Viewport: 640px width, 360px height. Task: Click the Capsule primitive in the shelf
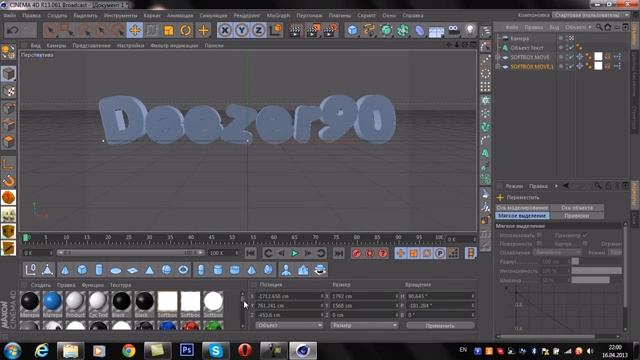(201, 270)
